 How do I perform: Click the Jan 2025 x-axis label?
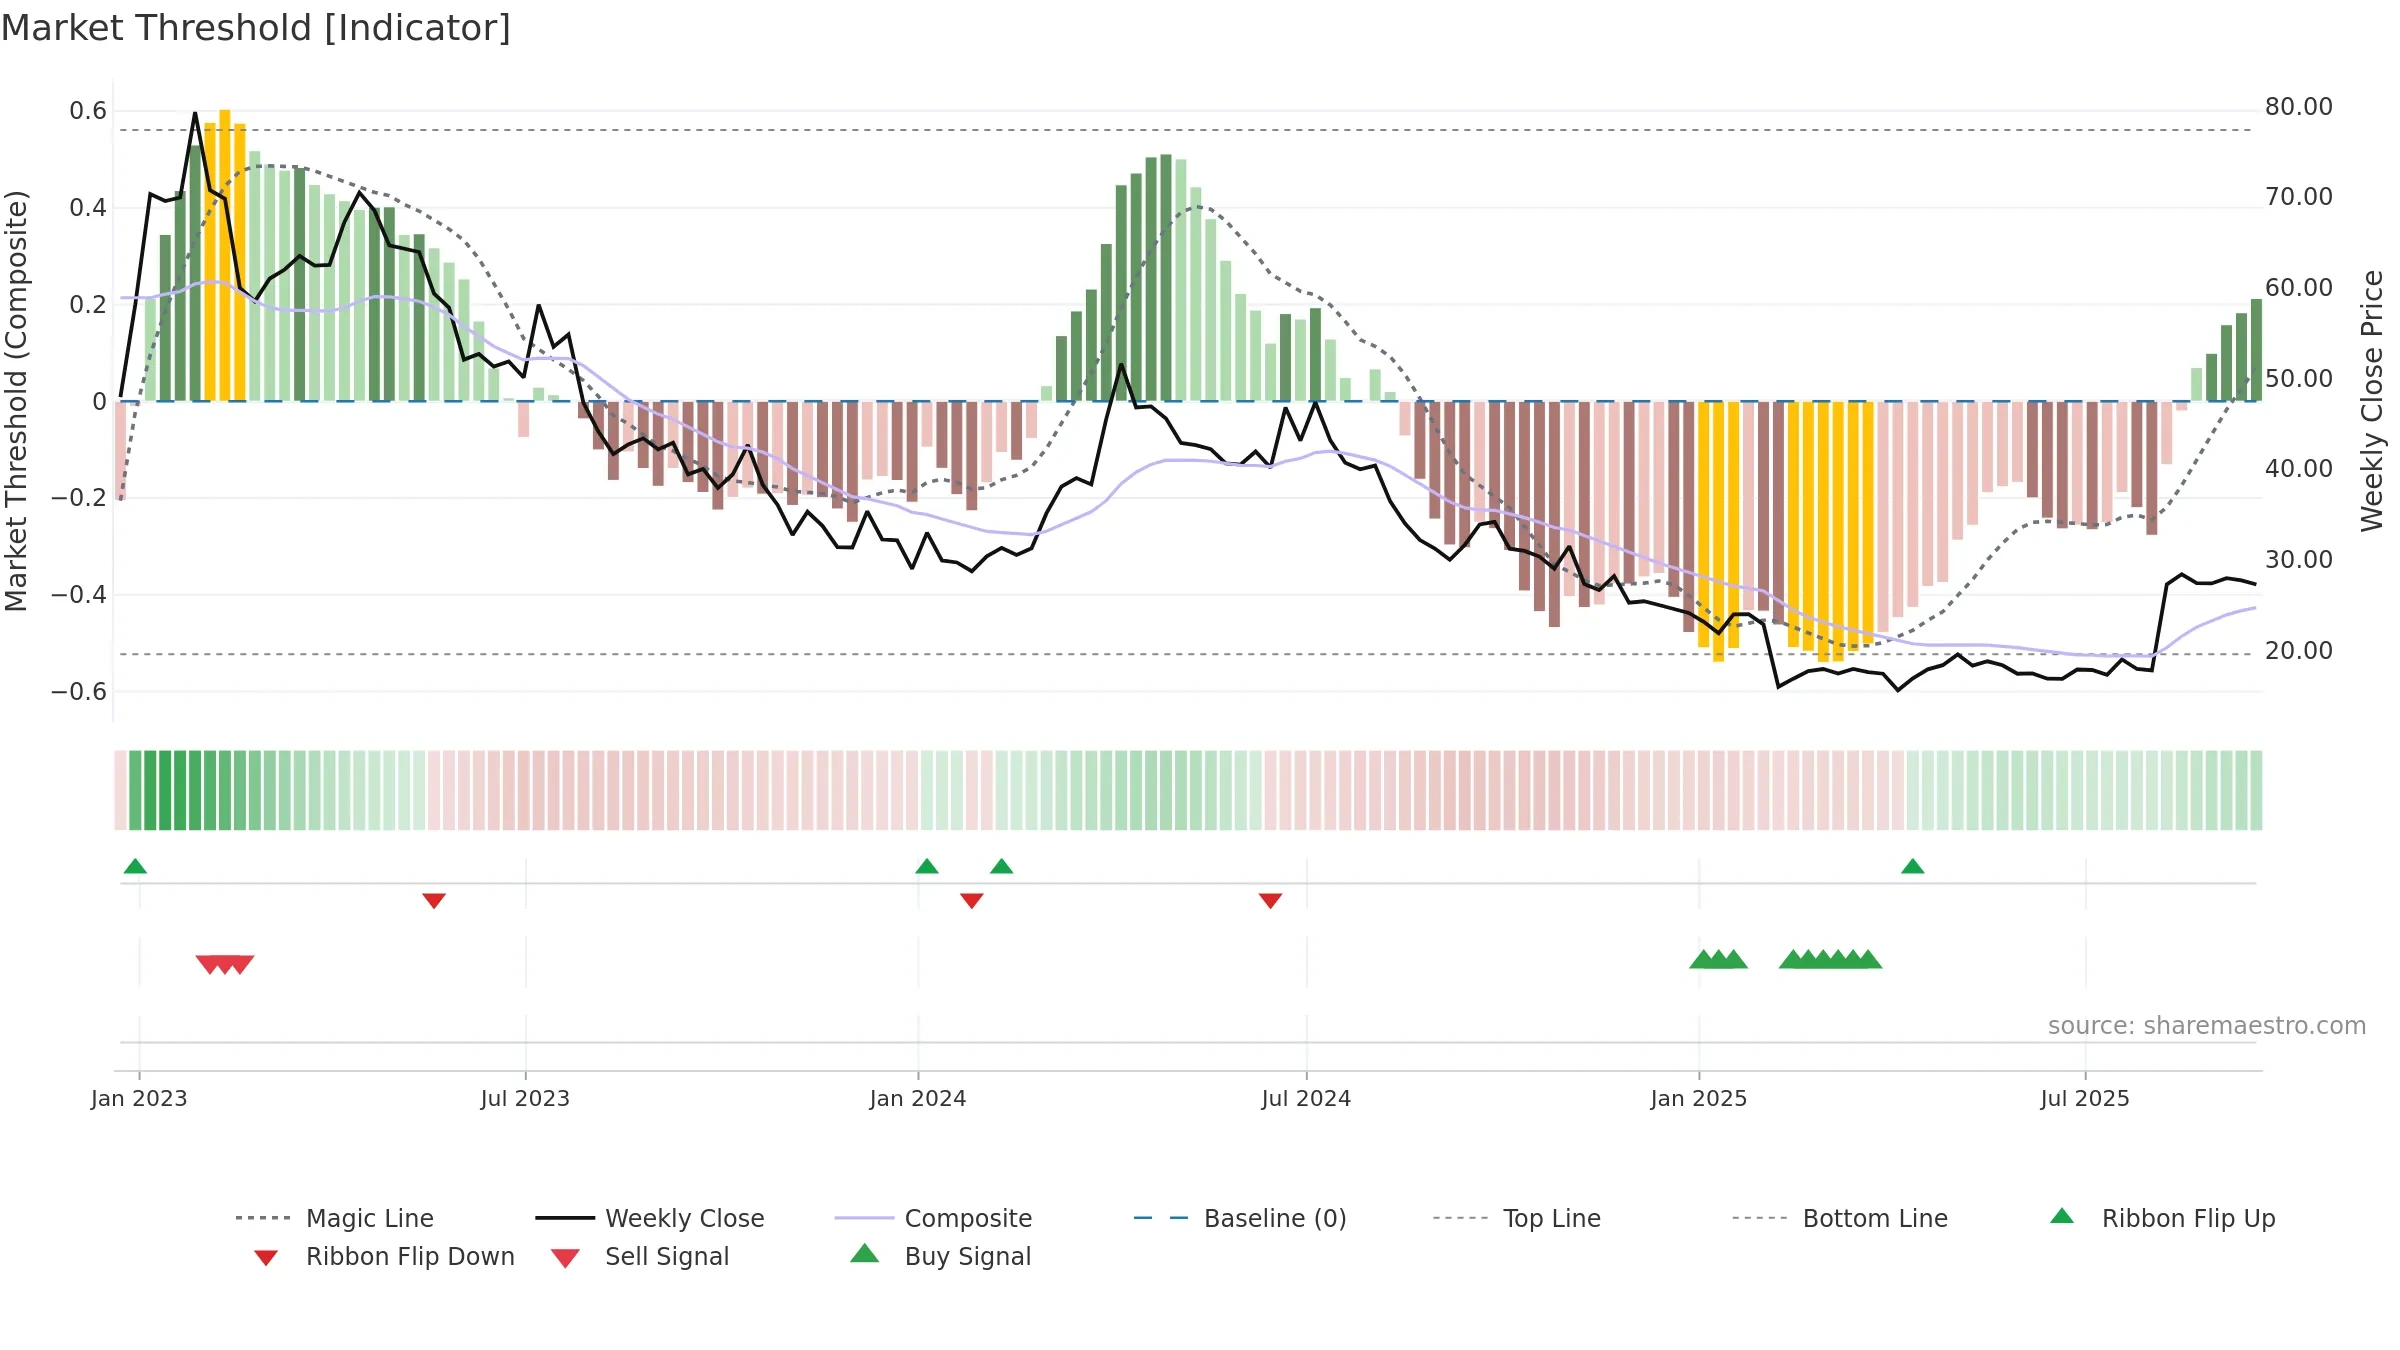point(1699,1098)
